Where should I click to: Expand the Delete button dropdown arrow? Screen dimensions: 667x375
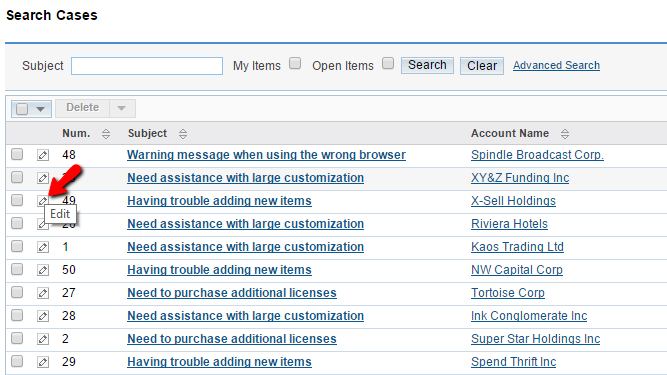pyautogui.click(x=122, y=108)
